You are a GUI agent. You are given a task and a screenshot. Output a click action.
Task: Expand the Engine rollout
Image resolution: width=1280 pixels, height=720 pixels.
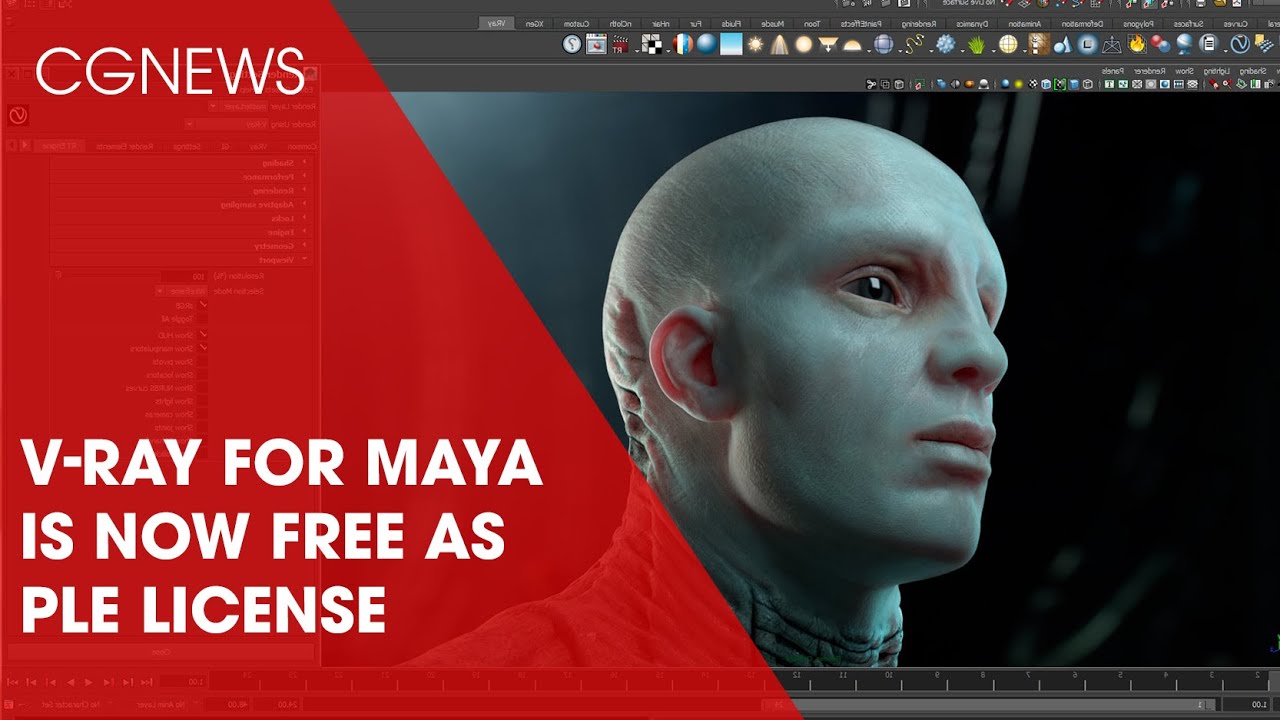[181, 232]
